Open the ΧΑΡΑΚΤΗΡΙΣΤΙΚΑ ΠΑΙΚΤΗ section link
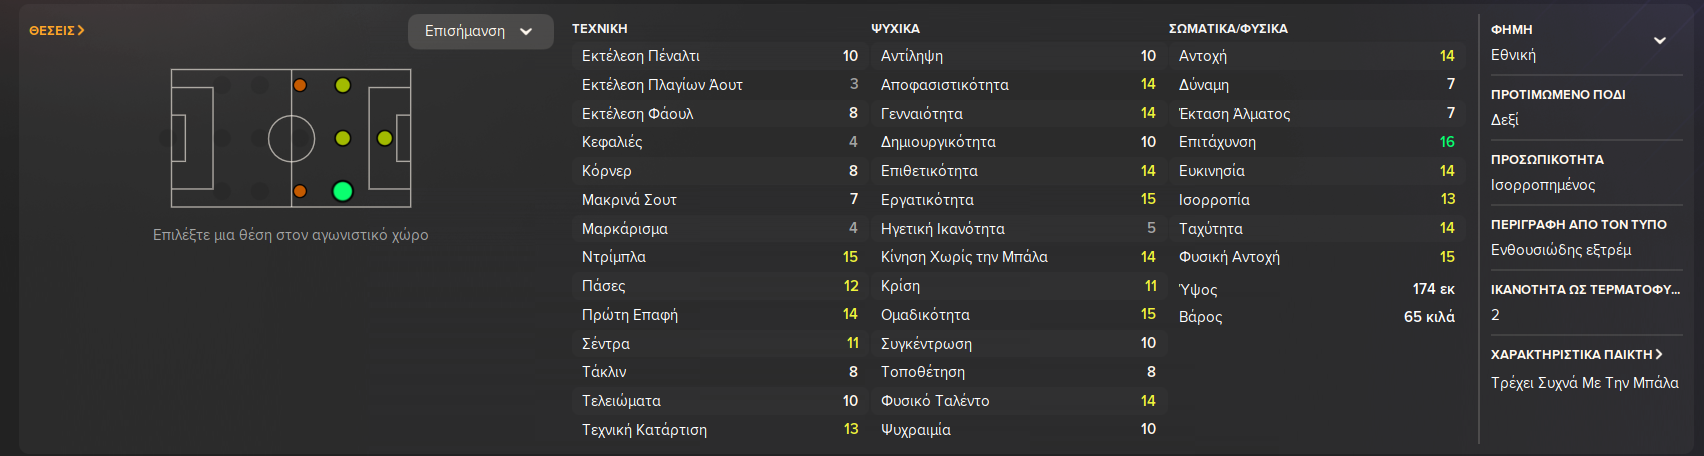The width and height of the screenshot is (1704, 456). 1576,354
